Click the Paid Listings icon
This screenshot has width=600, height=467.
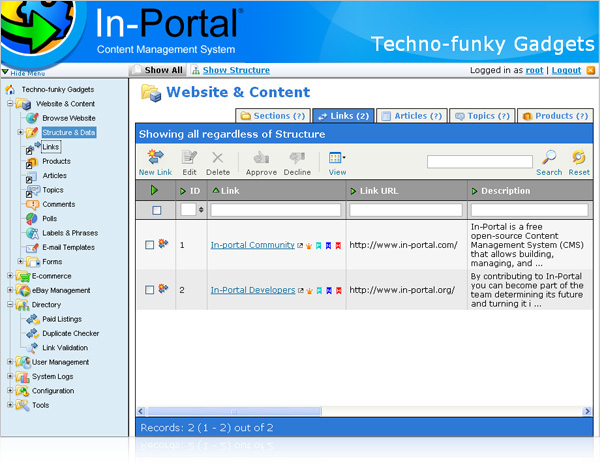point(33,319)
